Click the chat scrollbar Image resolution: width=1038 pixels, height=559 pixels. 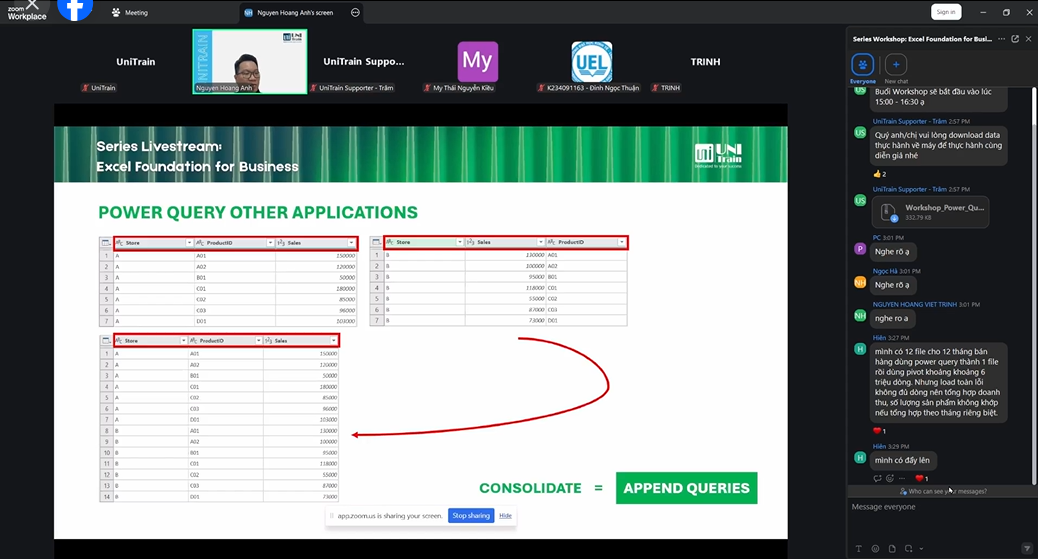pos(1034,285)
